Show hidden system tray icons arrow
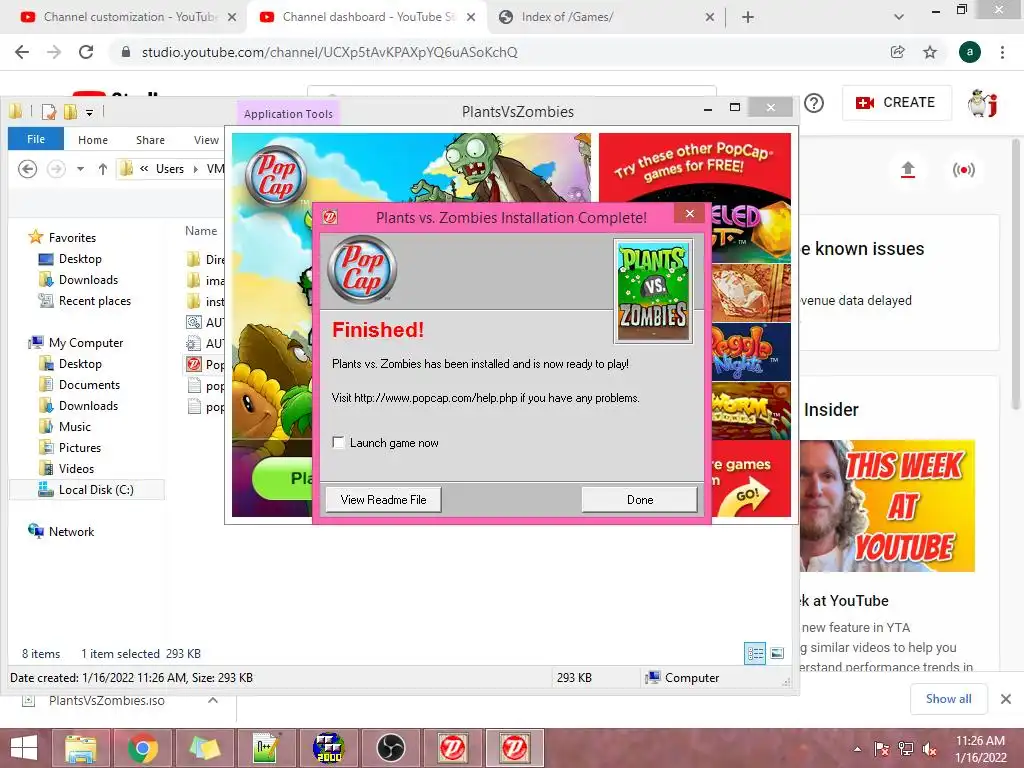 [857, 749]
